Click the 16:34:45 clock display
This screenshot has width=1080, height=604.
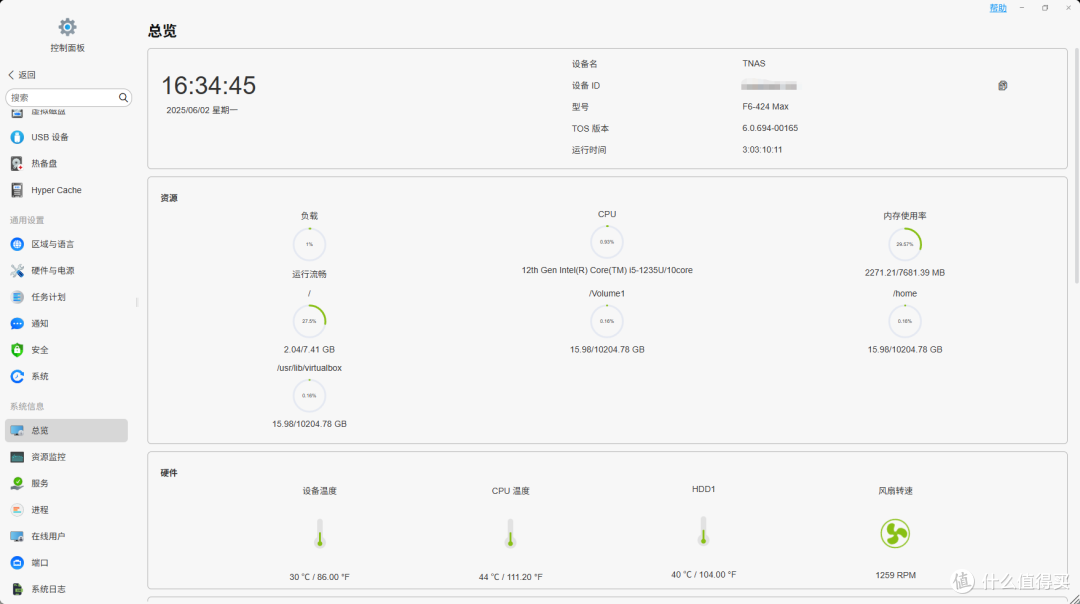209,85
